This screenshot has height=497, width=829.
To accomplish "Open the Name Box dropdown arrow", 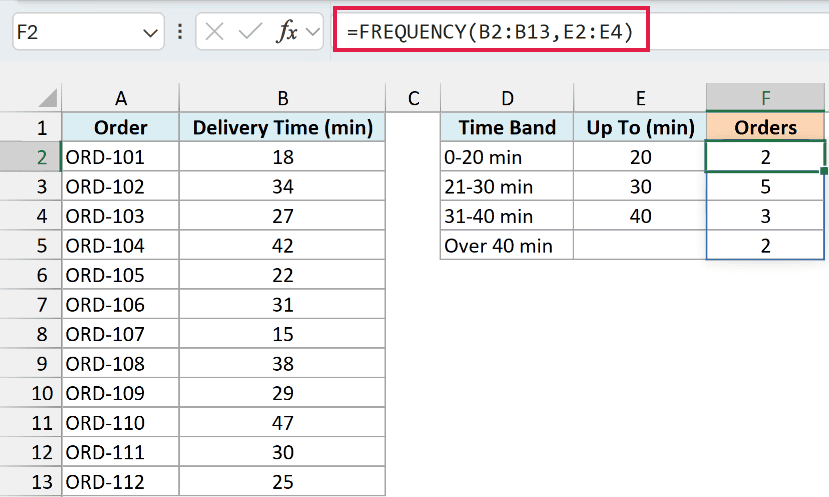I will (150, 33).
